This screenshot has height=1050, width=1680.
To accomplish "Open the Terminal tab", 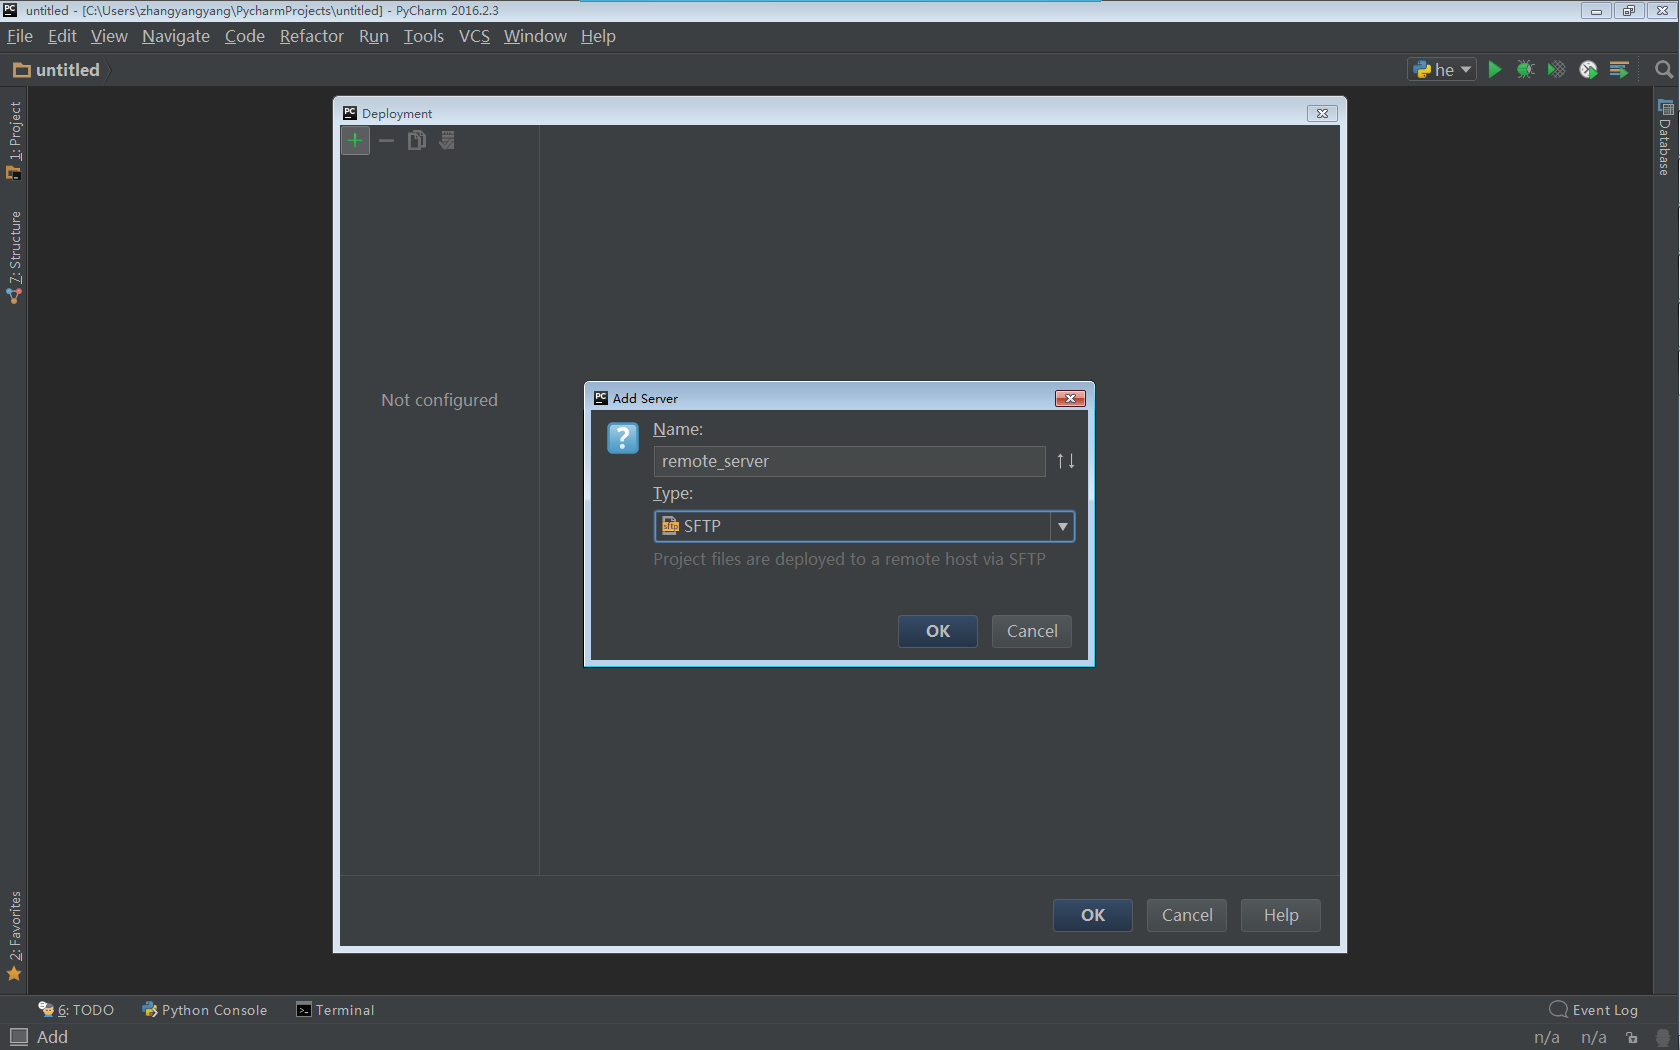I will tap(335, 1010).
